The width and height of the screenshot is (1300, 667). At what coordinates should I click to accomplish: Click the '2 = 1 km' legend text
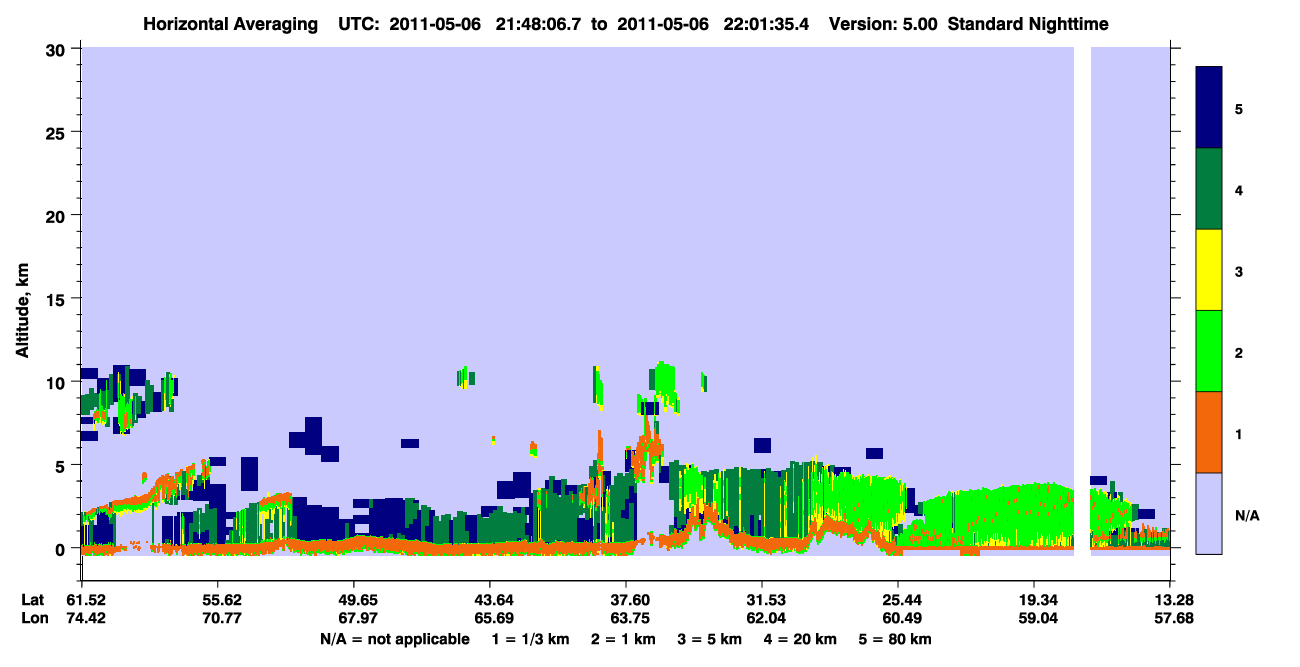click(x=624, y=639)
